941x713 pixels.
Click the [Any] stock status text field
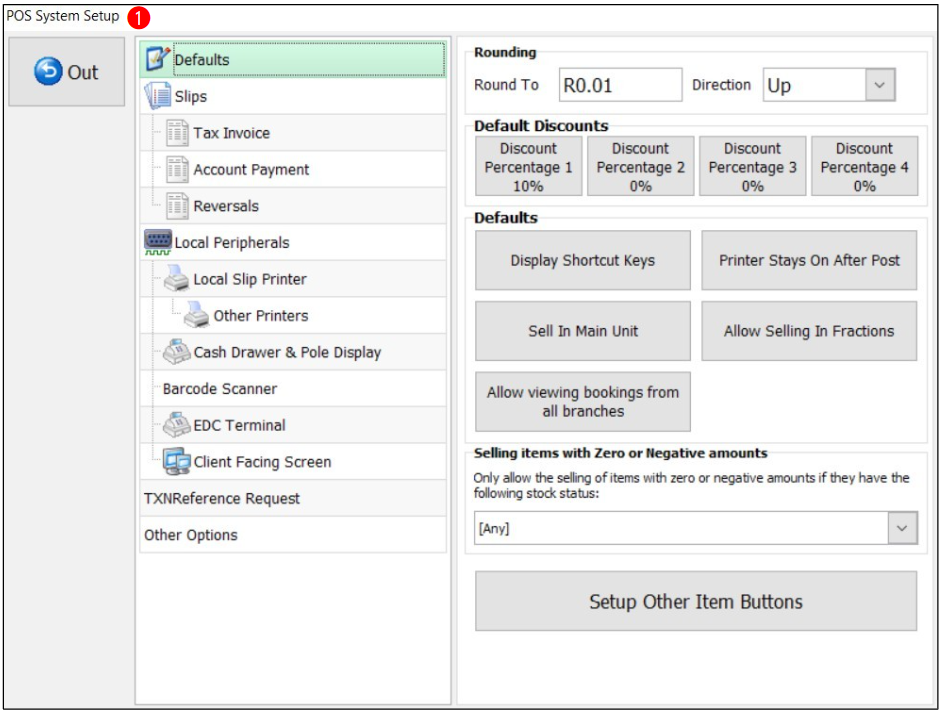(x=681, y=528)
